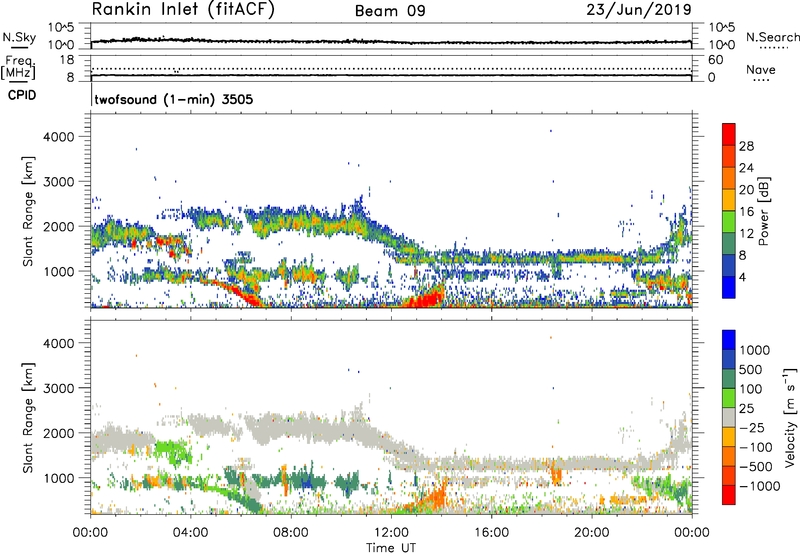Click red power echo near 13:30 UT
The image size is (800, 554).
[x=426, y=297]
